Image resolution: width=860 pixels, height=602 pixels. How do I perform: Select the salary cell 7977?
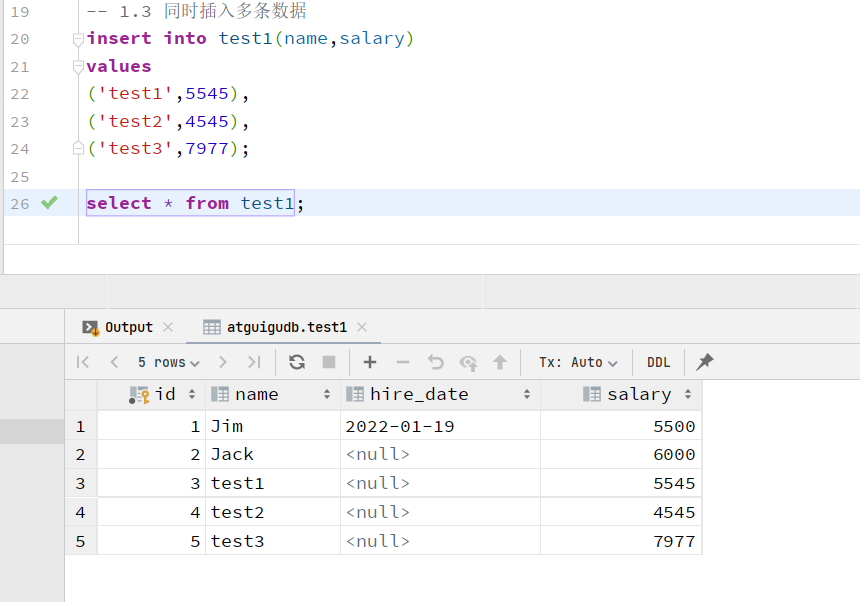(x=621, y=541)
